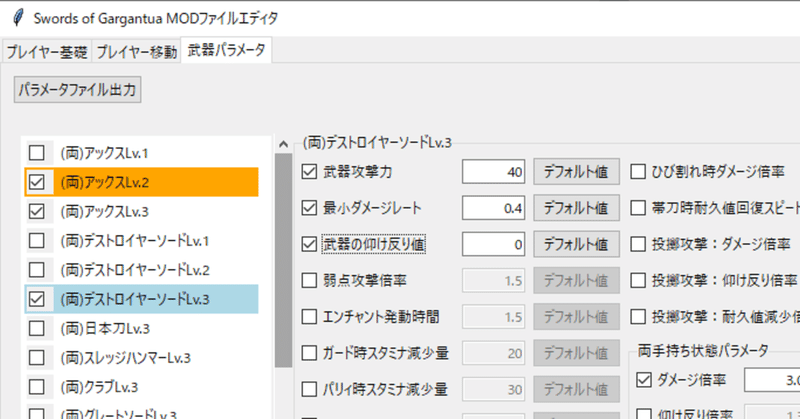Screen dimensions: 800x419
Task: Select the highlighted (両)アックスLv.2 row
Action: (141, 182)
